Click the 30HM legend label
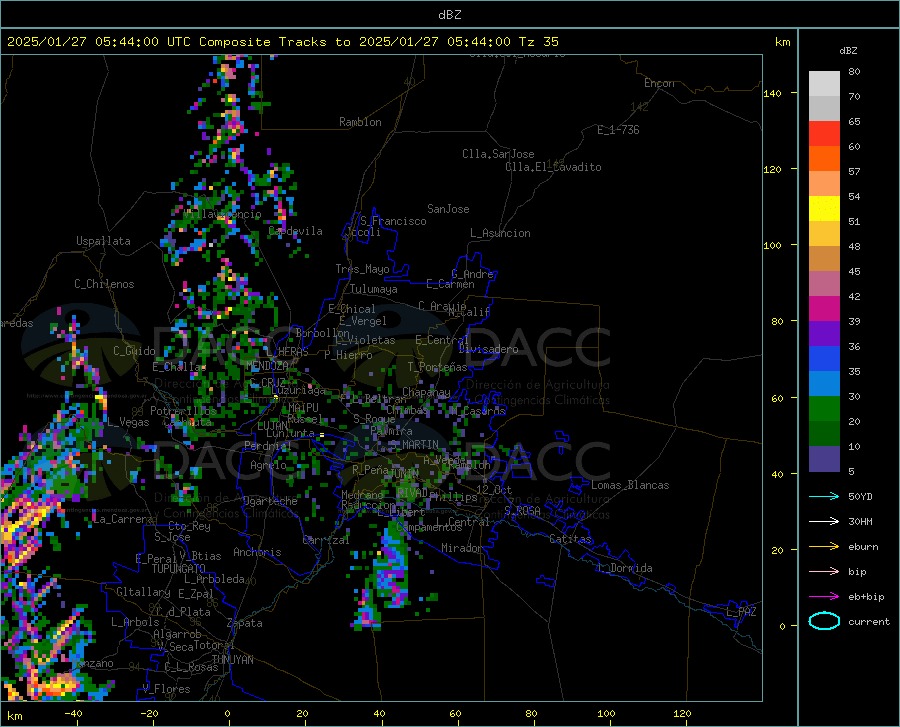 coord(860,521)
